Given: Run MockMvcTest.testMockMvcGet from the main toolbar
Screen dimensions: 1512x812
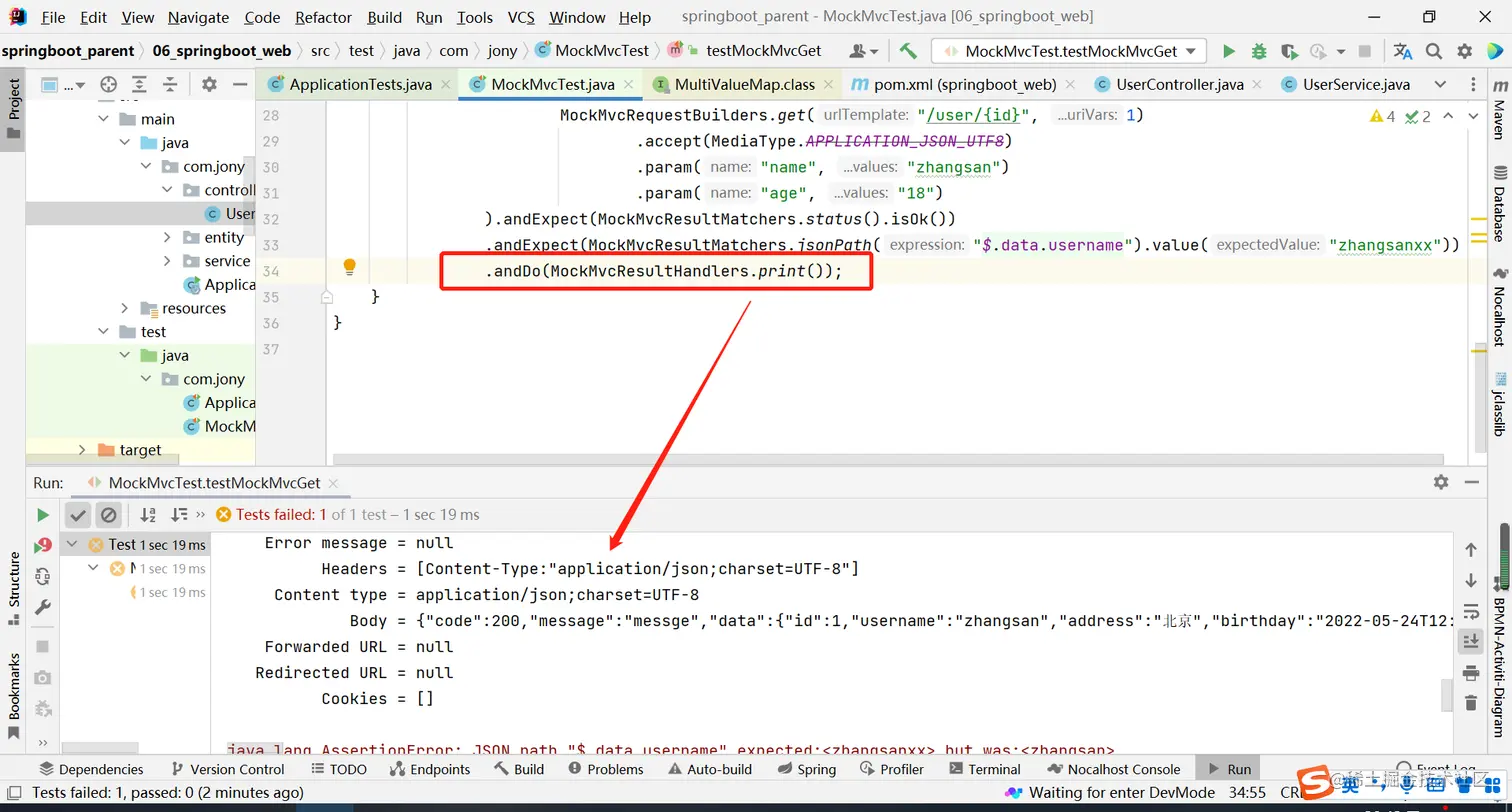Looking at the screenshot, I should 1229,51.
